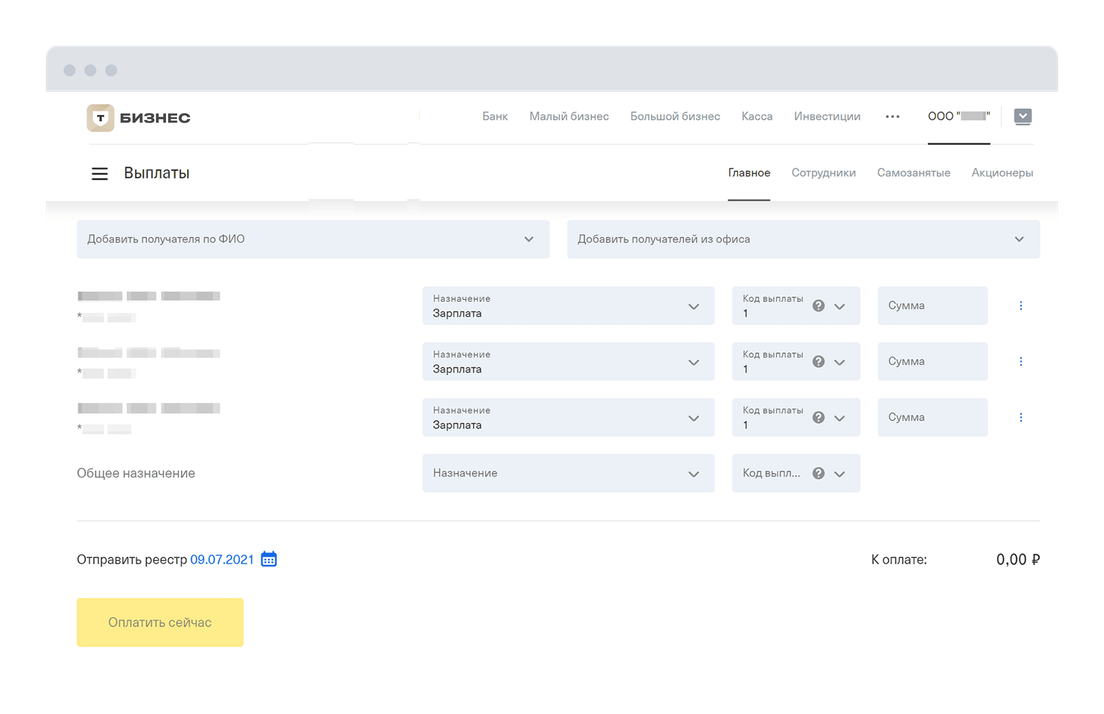Open Инвестиции in the top navigation
Screen dimensions: 1104x714
(827, 117)
